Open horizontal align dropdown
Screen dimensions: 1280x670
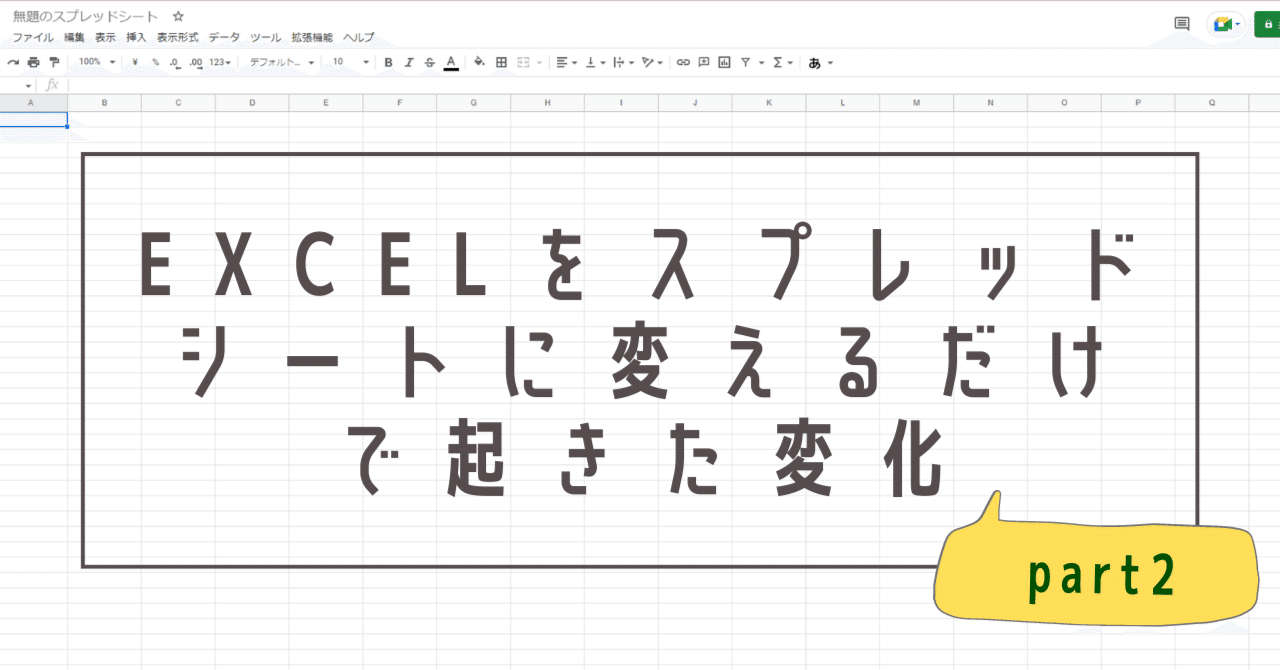566,62
